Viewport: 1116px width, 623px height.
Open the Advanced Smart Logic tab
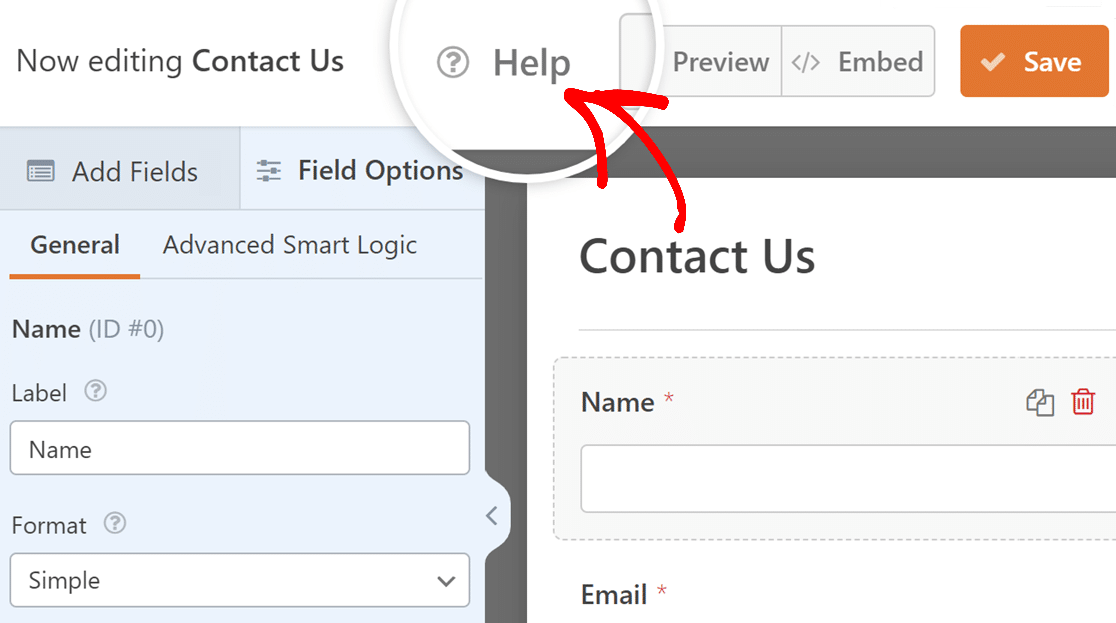coord(289,245)
